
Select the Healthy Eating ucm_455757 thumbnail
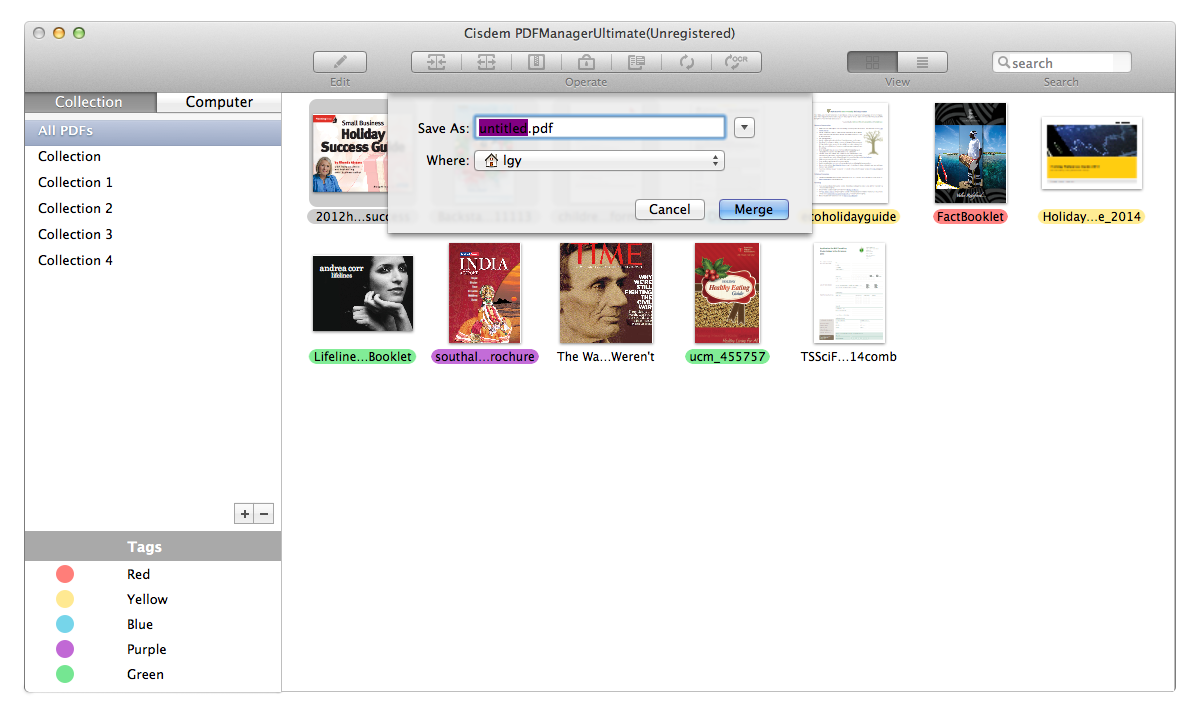(727, 293)
